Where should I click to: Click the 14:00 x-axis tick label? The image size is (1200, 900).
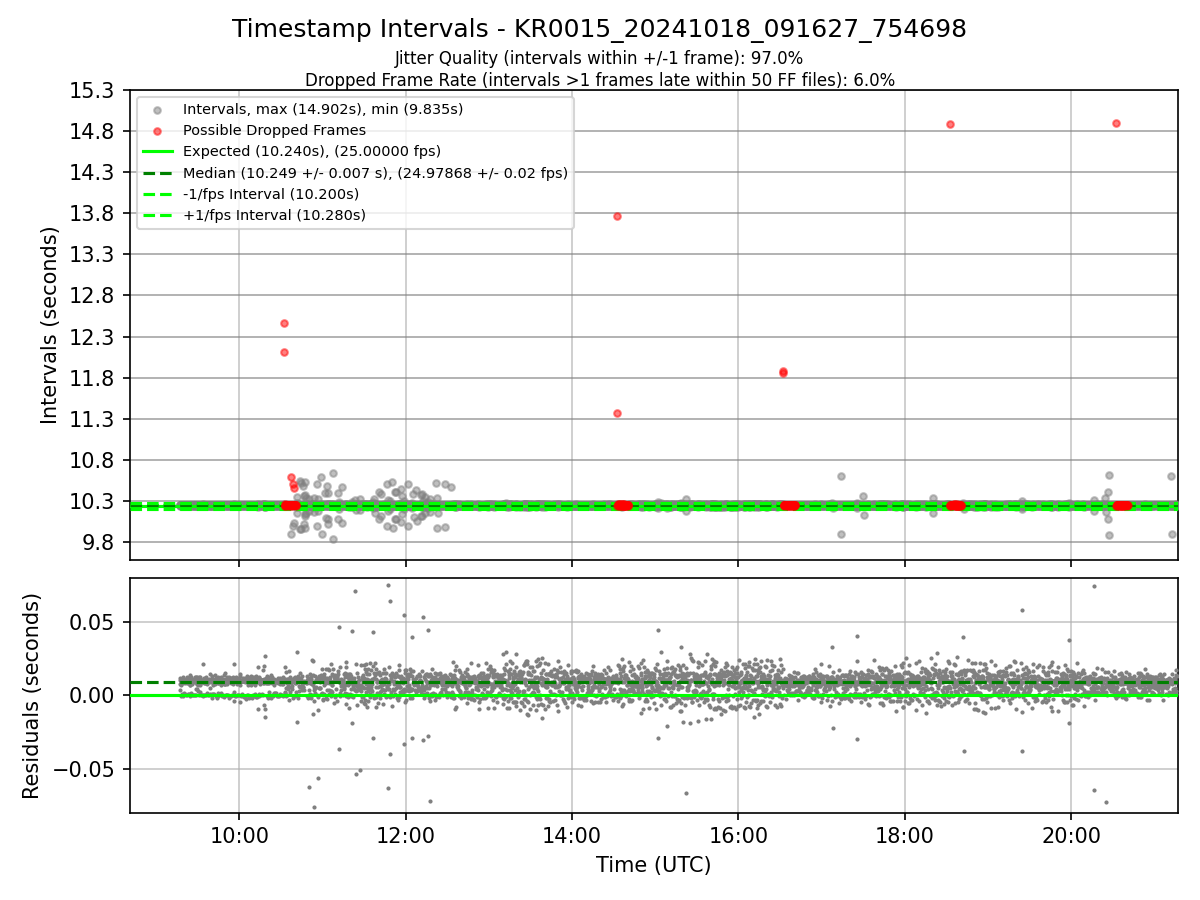click(x=571, y=834)
